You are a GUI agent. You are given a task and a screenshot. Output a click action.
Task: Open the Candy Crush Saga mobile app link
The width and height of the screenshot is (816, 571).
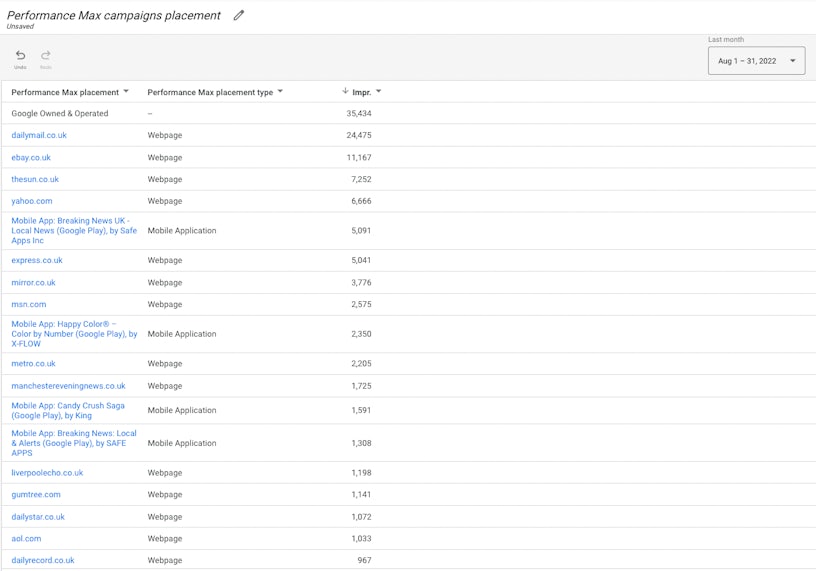coord(68,410)
